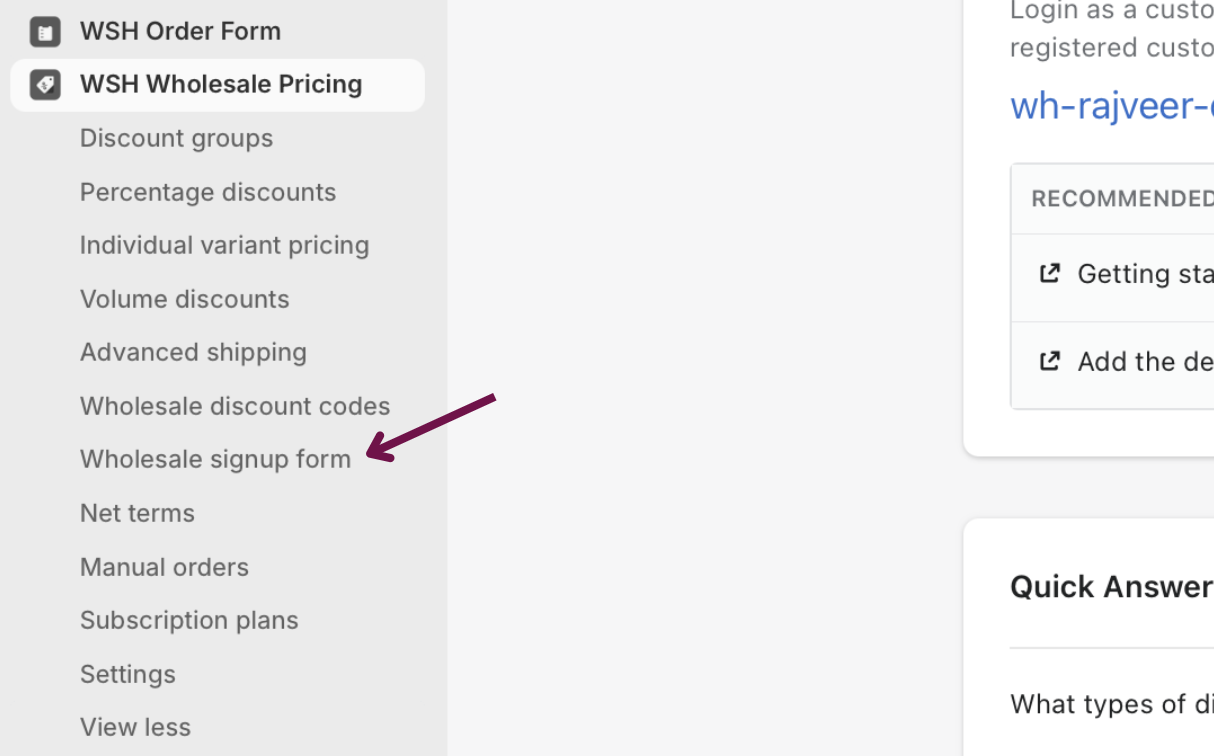
Task: Click the WSH Wholesale Pricing tag icon
Action: [x=45, y=84]
